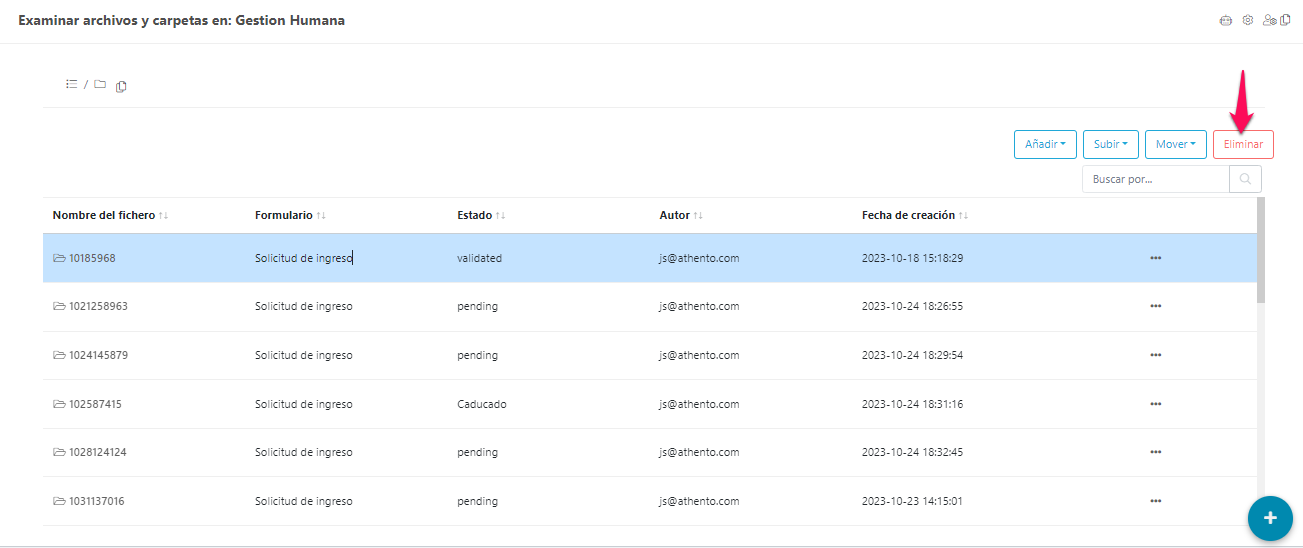This screenshot has height=548, width=1303.
Task: Expand the Añadir dropdown
Action: pyautogui.click(x=1045, y=144)
